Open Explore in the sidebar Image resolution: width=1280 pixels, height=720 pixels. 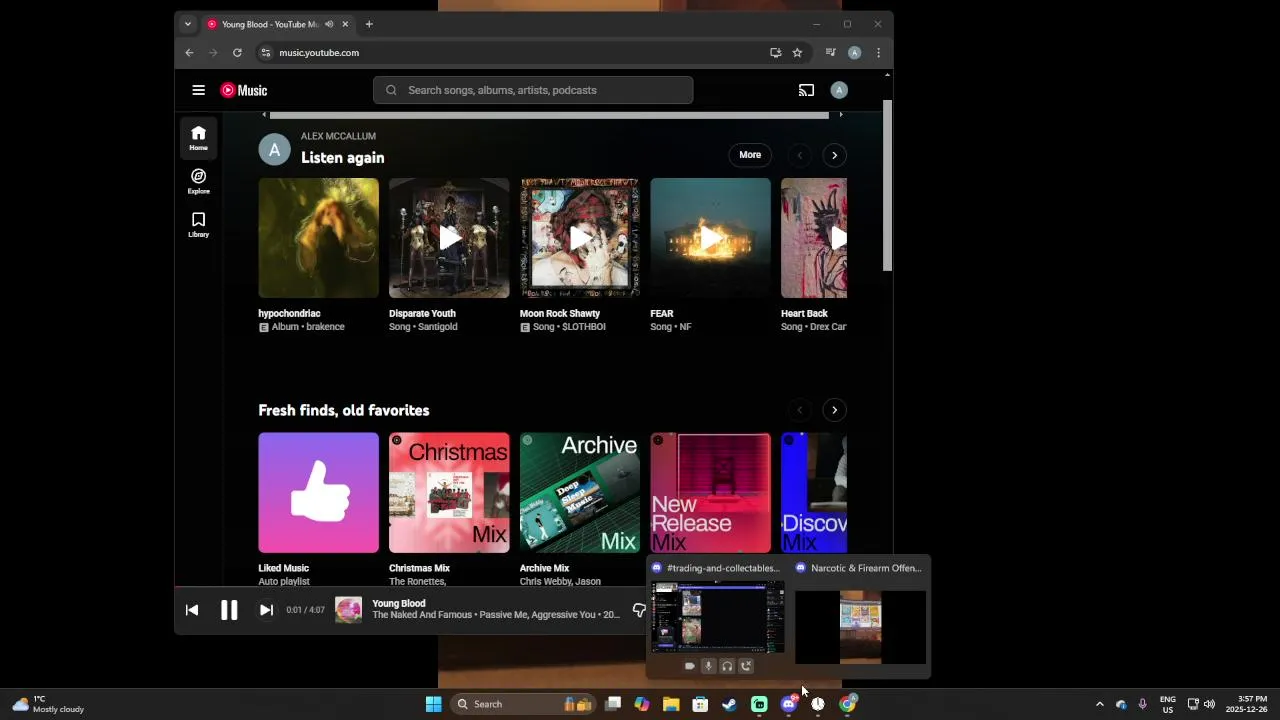tap(199, 181)
